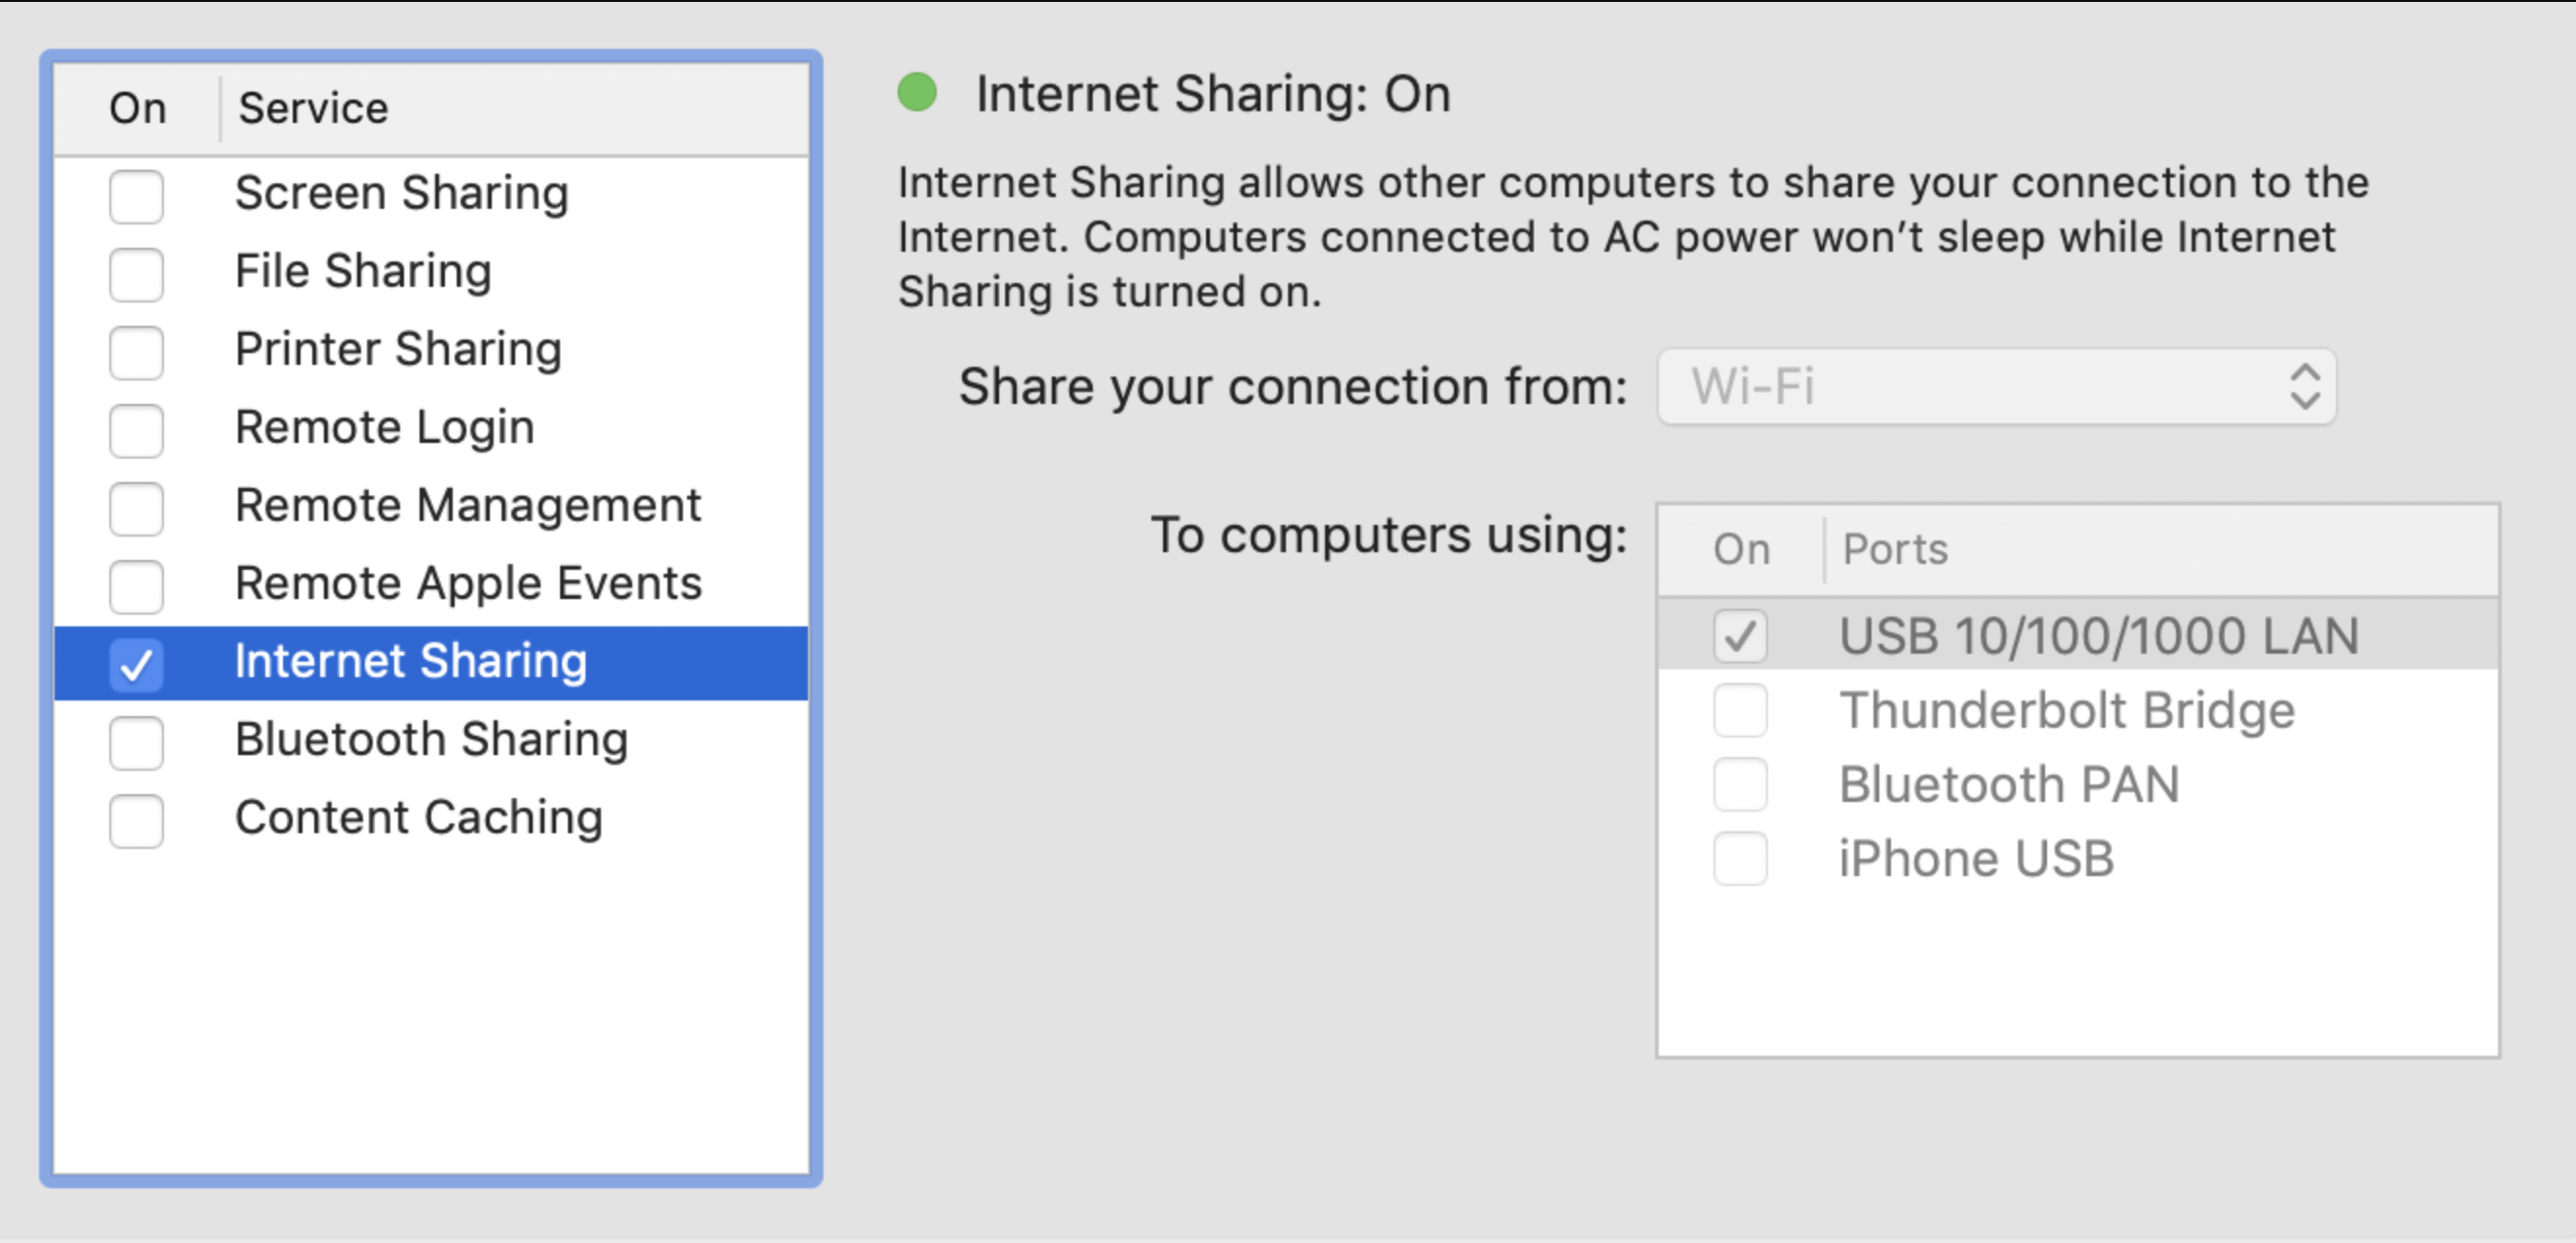
Task: Check the Printer Sharing box
Action: (x=136, y=352)
